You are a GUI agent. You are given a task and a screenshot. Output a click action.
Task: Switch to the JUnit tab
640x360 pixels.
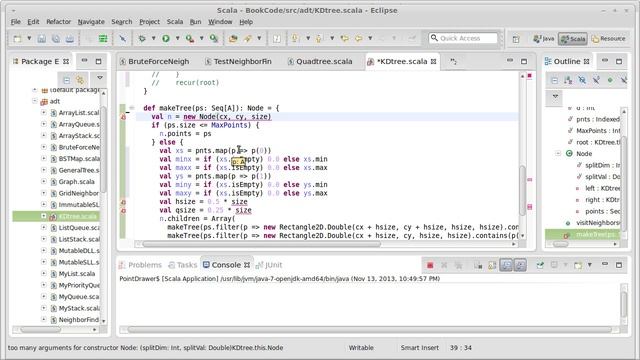click(x=269, y=265)
